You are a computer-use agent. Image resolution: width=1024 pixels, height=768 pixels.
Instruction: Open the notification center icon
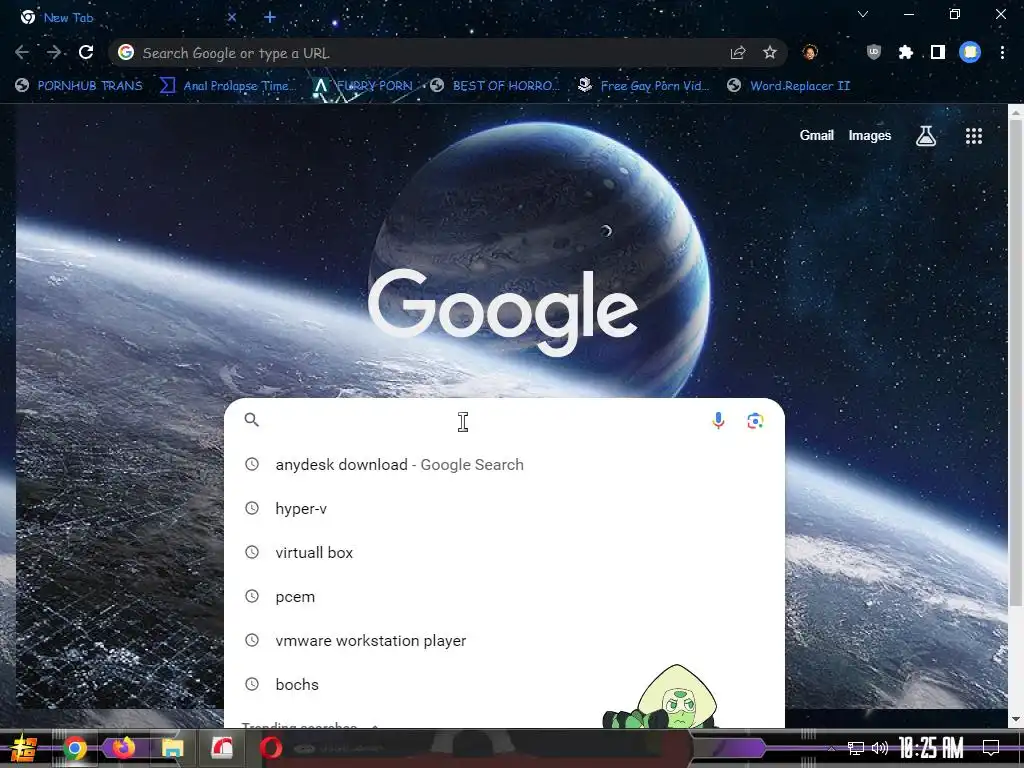991,748
